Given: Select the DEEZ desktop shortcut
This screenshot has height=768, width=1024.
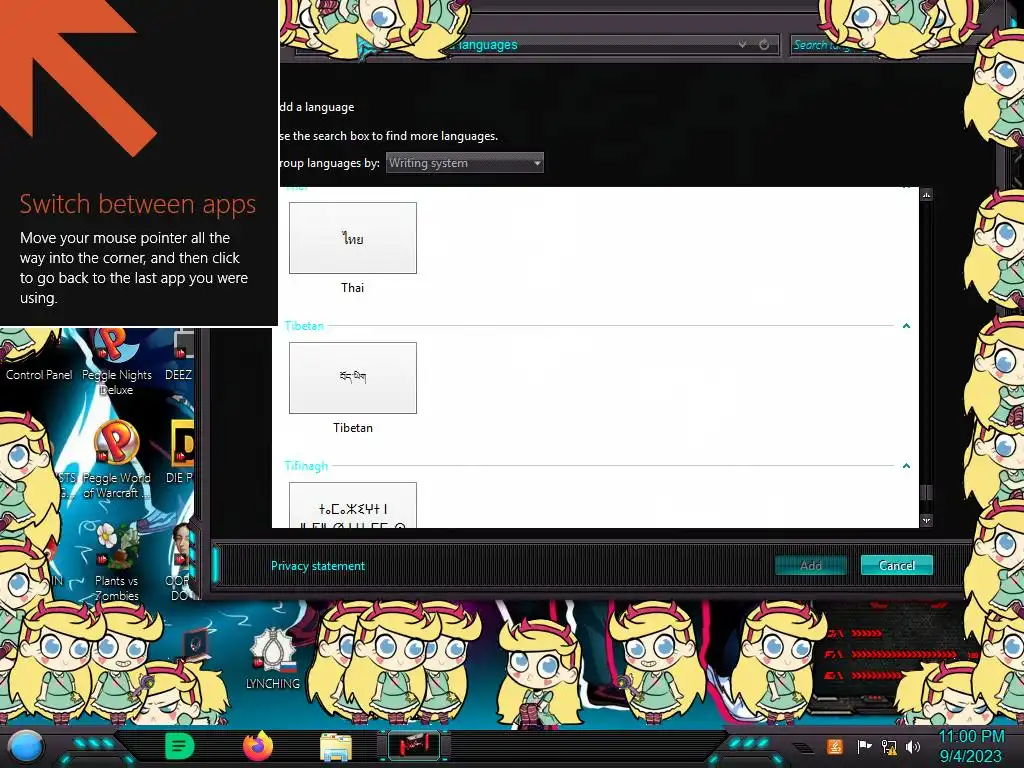Looking at the screenshot, I should 178,356.
